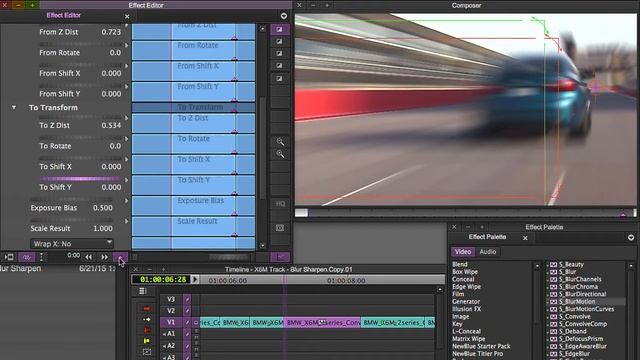Click the purple BMW_X6M clip on V1

point(322,322)
